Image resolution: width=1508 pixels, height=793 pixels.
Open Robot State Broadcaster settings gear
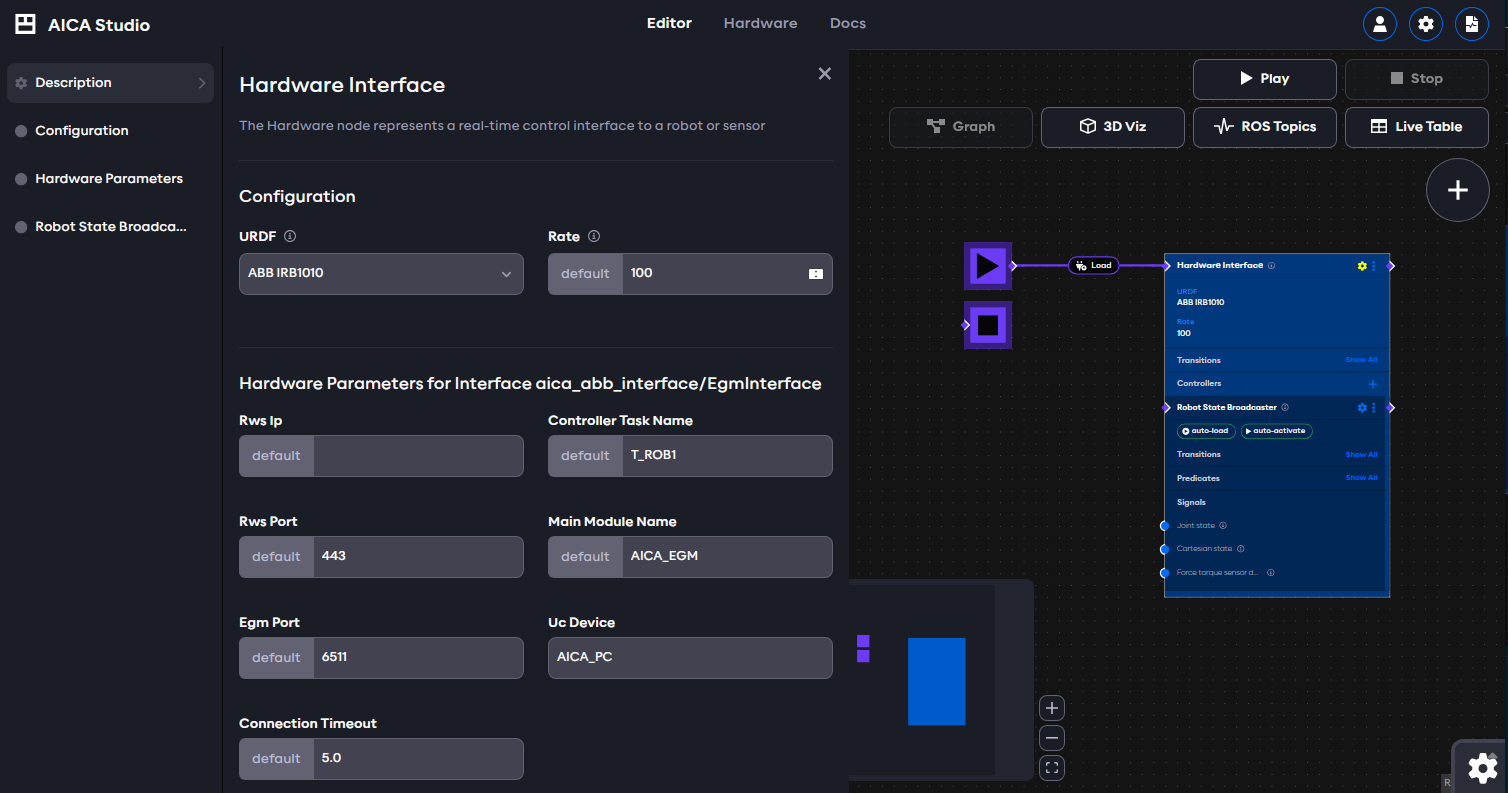point(1361,408)
